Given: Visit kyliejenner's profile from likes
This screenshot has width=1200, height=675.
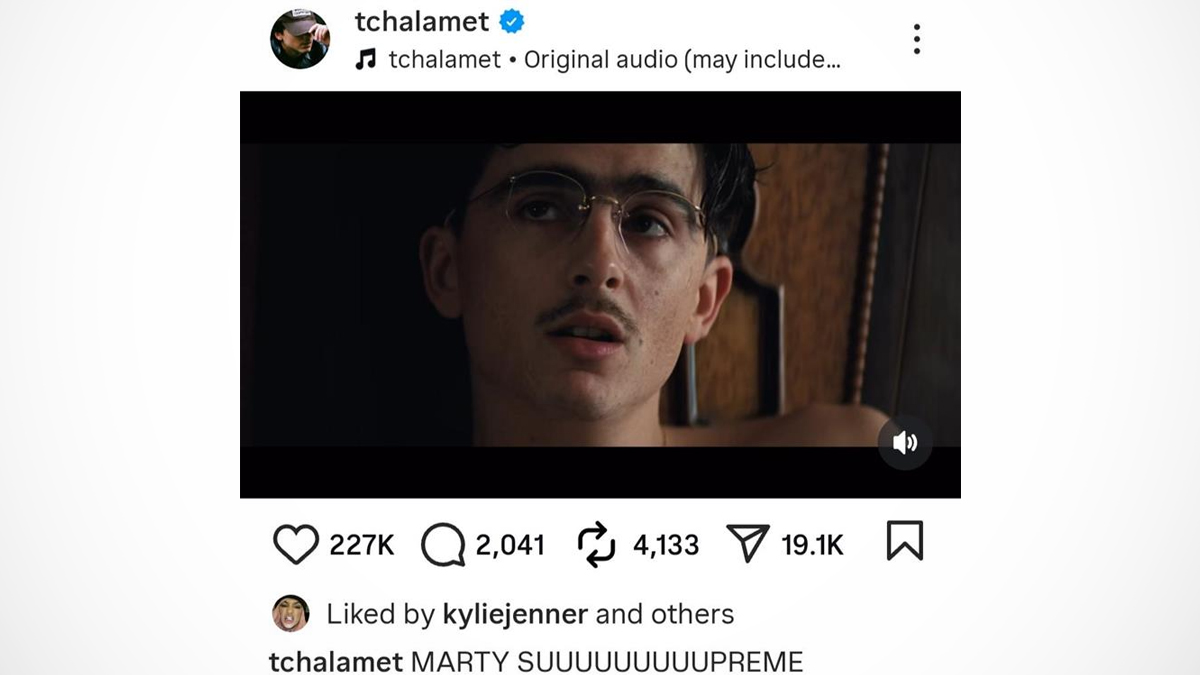Looking at the screenshot, I should coord(515,614).
